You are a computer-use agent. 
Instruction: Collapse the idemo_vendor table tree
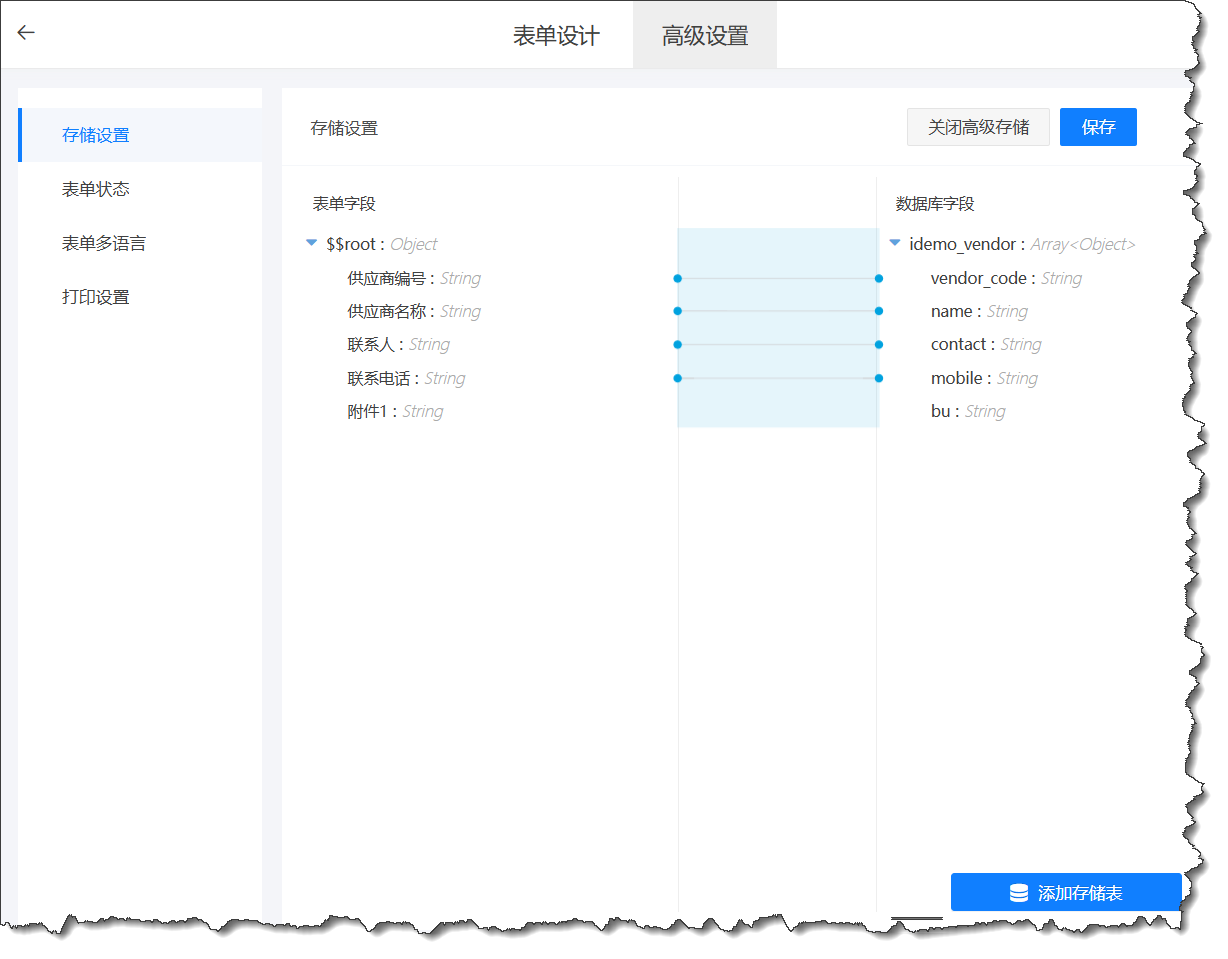coord(893,243)
